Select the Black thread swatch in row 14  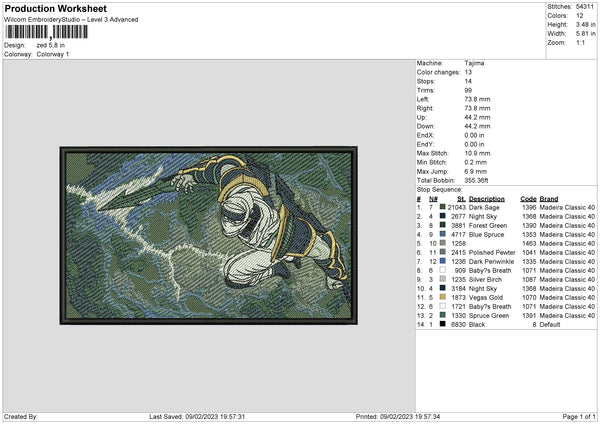tap(442, 324)
